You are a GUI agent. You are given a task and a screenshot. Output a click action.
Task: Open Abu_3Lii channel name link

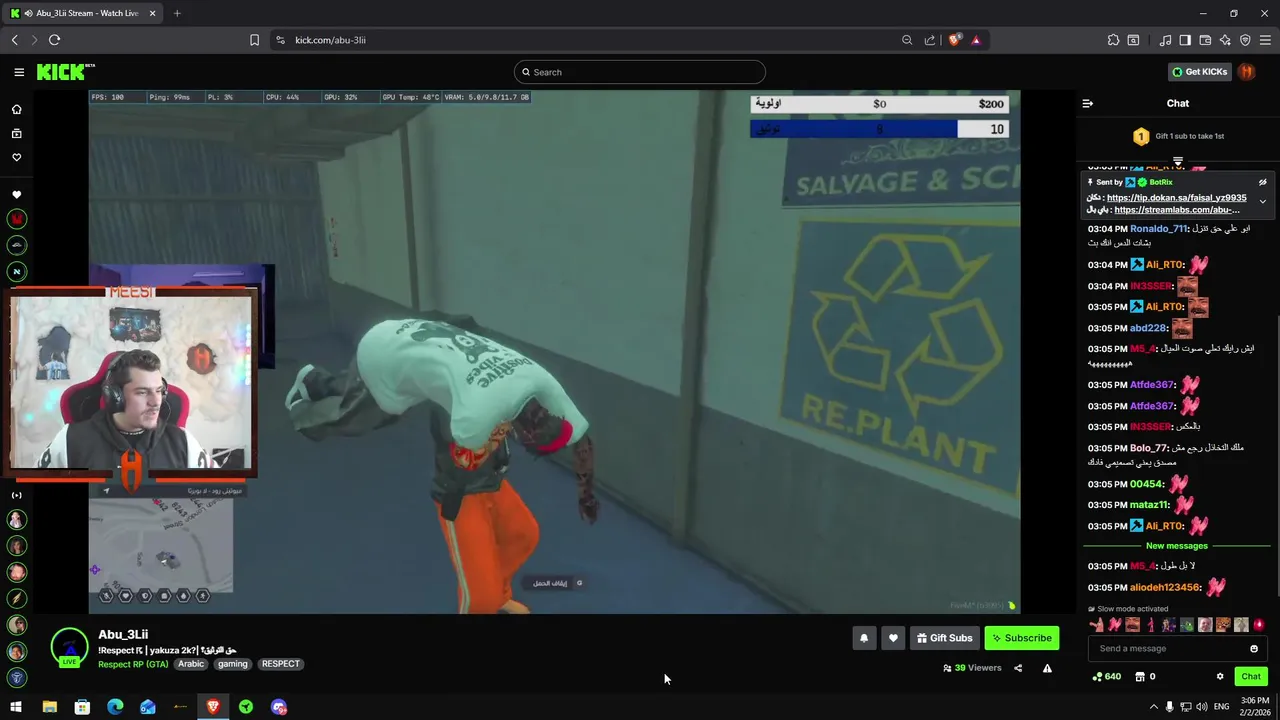[123, 634]
